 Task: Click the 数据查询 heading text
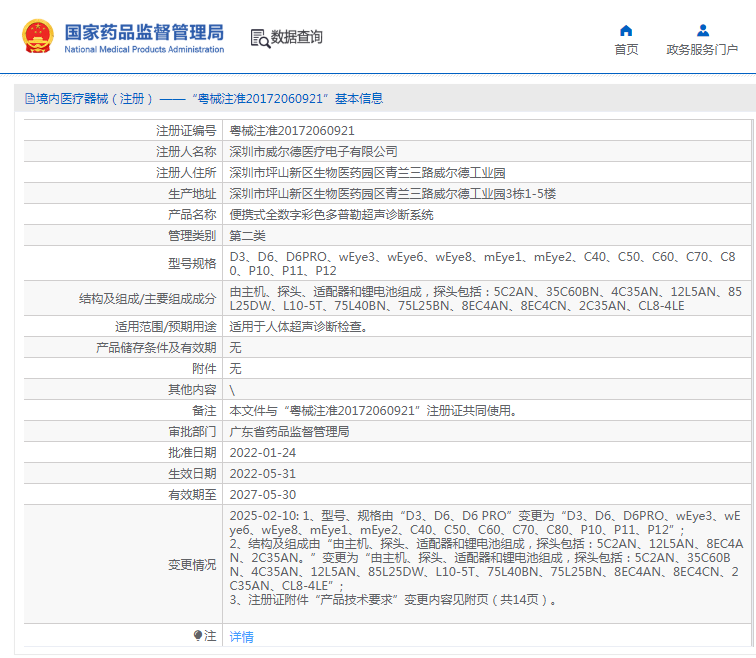(x=297, y=38)
